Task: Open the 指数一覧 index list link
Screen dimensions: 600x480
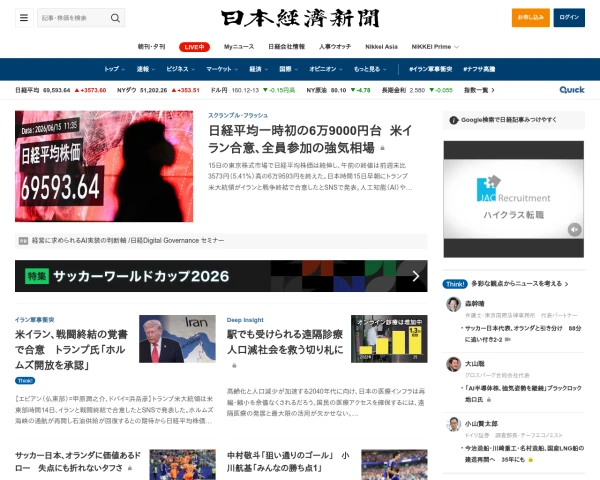Action: click(x=479, y=90)
